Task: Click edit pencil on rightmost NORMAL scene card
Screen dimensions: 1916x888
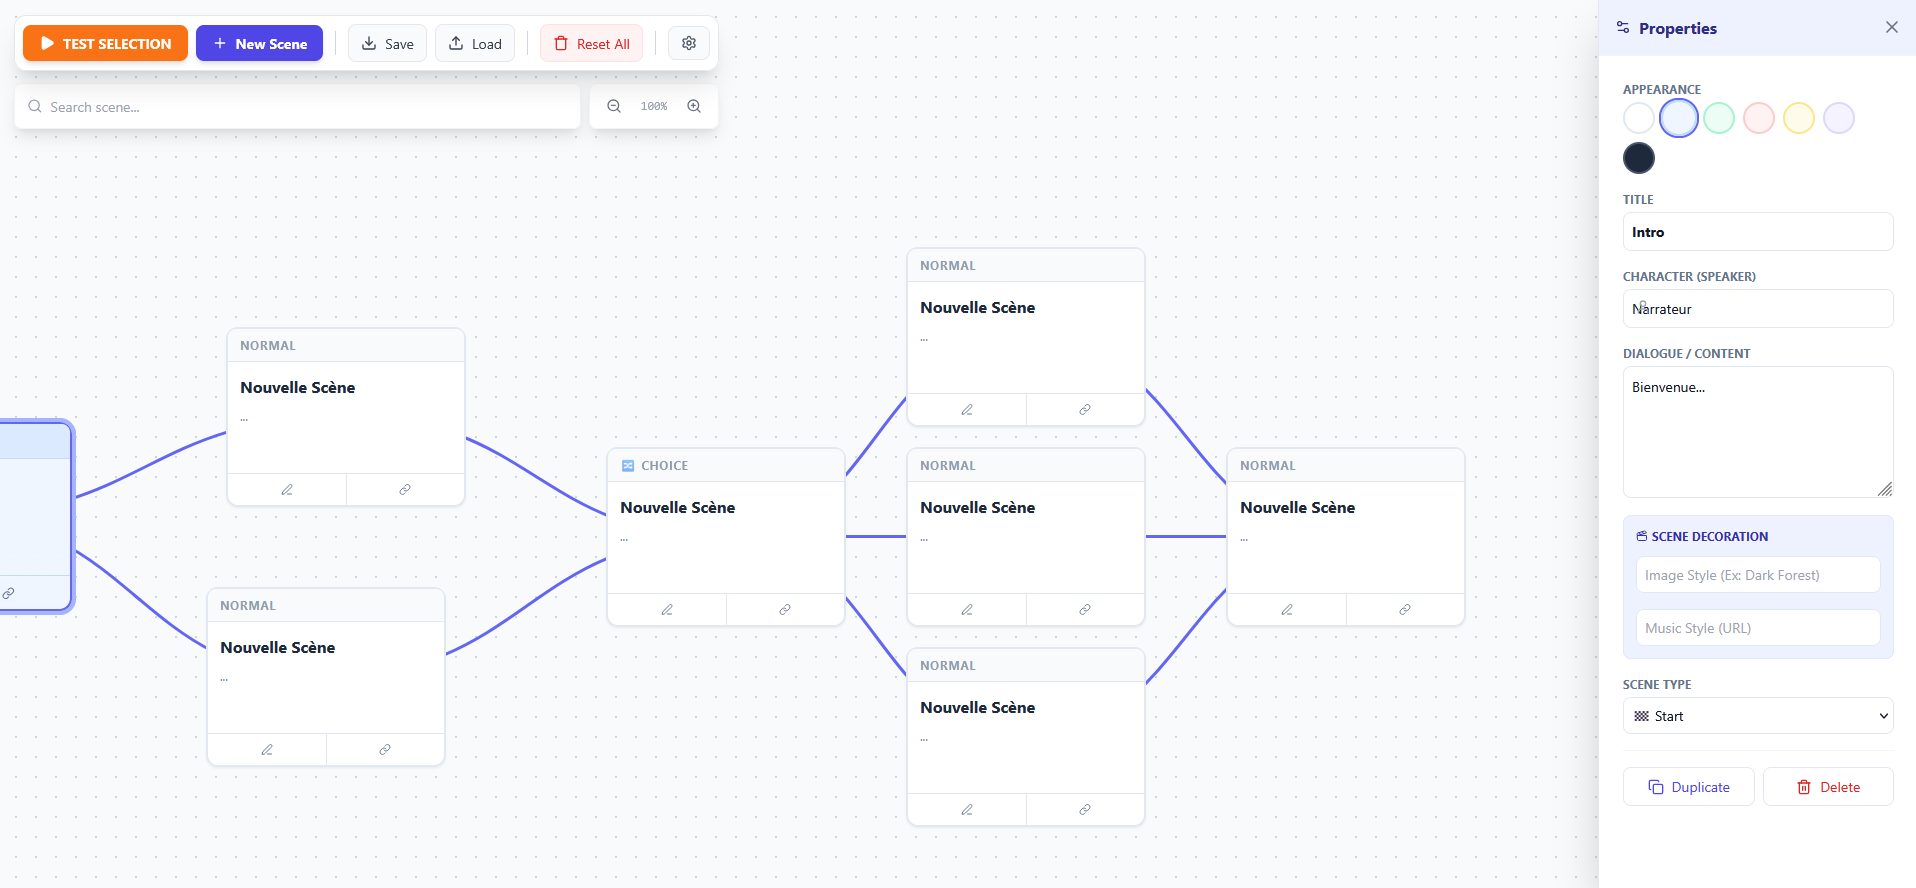Action: [x=1287, y=609]
